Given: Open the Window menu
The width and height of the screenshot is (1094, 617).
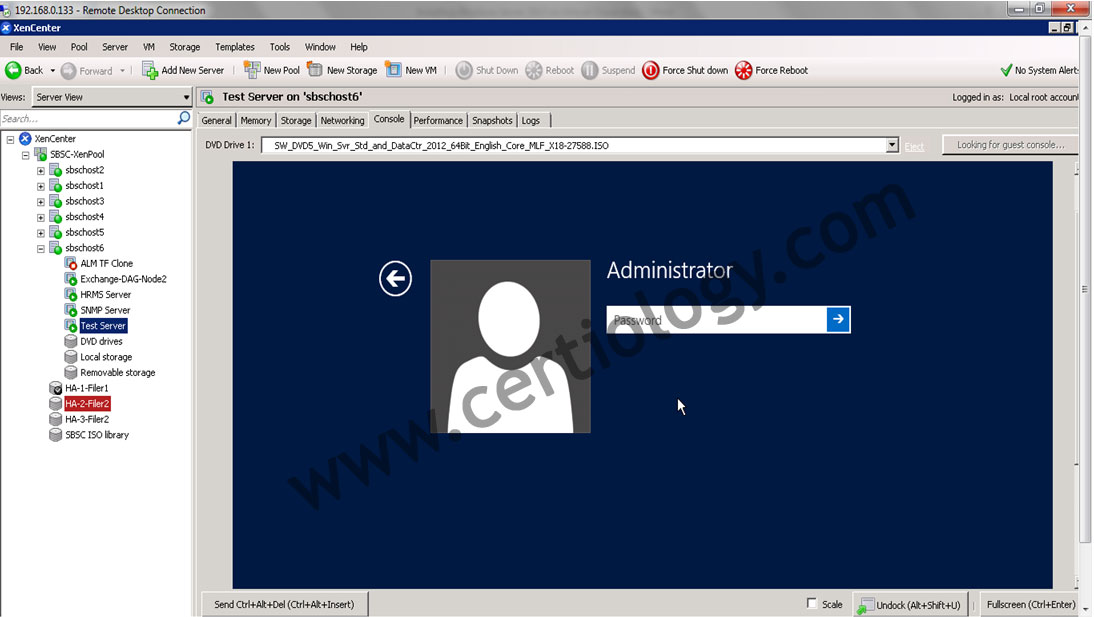Looking at the screenshot, I should pos(320,47).
